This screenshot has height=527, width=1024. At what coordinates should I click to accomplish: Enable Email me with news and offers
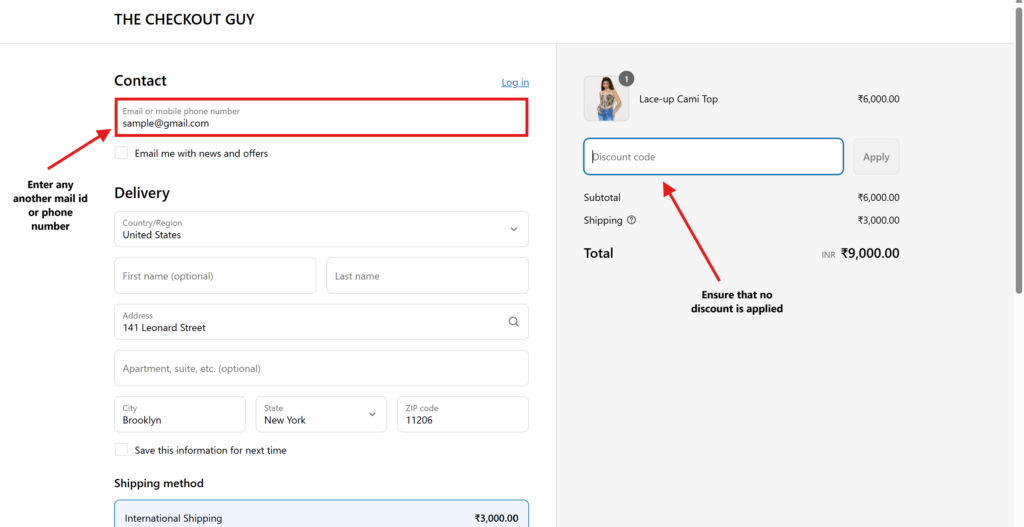pyautogui.click(x=121, y=153)
